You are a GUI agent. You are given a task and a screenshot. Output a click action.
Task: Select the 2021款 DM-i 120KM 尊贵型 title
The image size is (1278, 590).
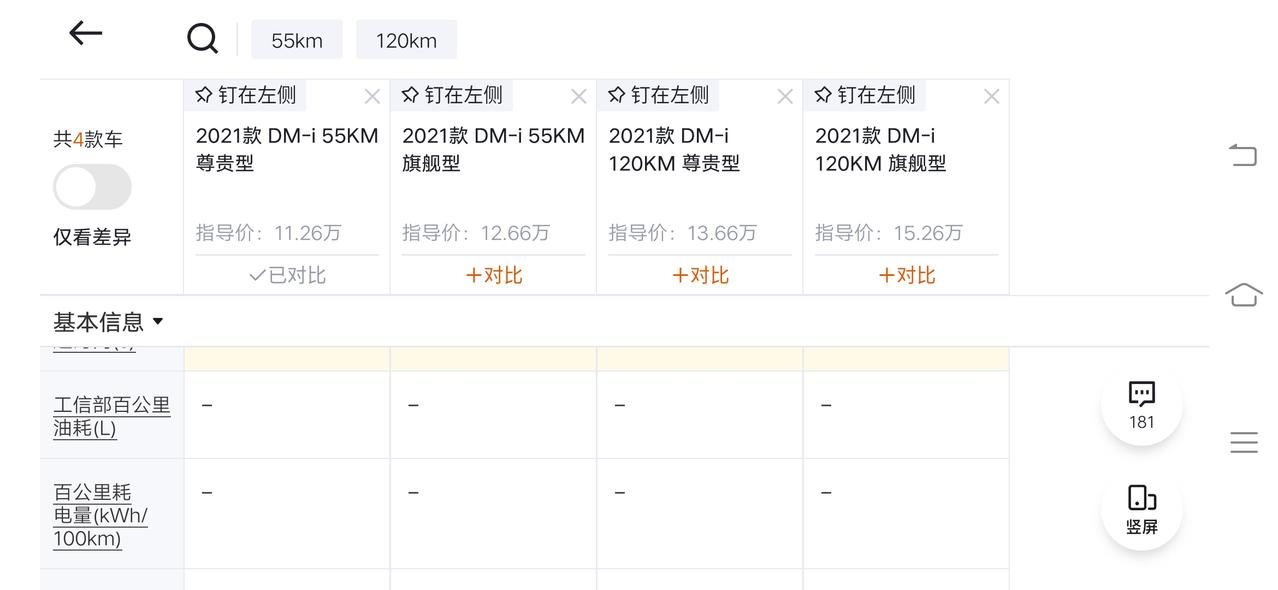click(x=675, y=149)
